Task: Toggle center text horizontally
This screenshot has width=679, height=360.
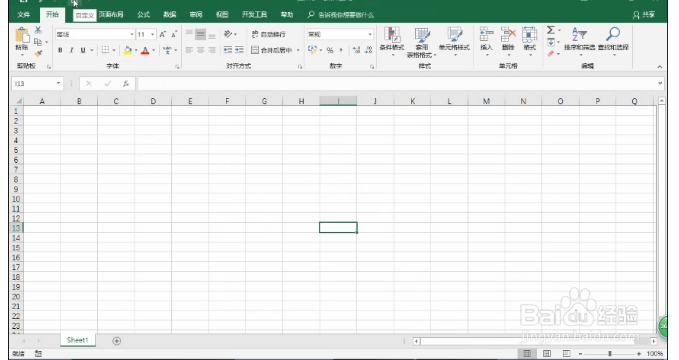Action: (200, 50)
